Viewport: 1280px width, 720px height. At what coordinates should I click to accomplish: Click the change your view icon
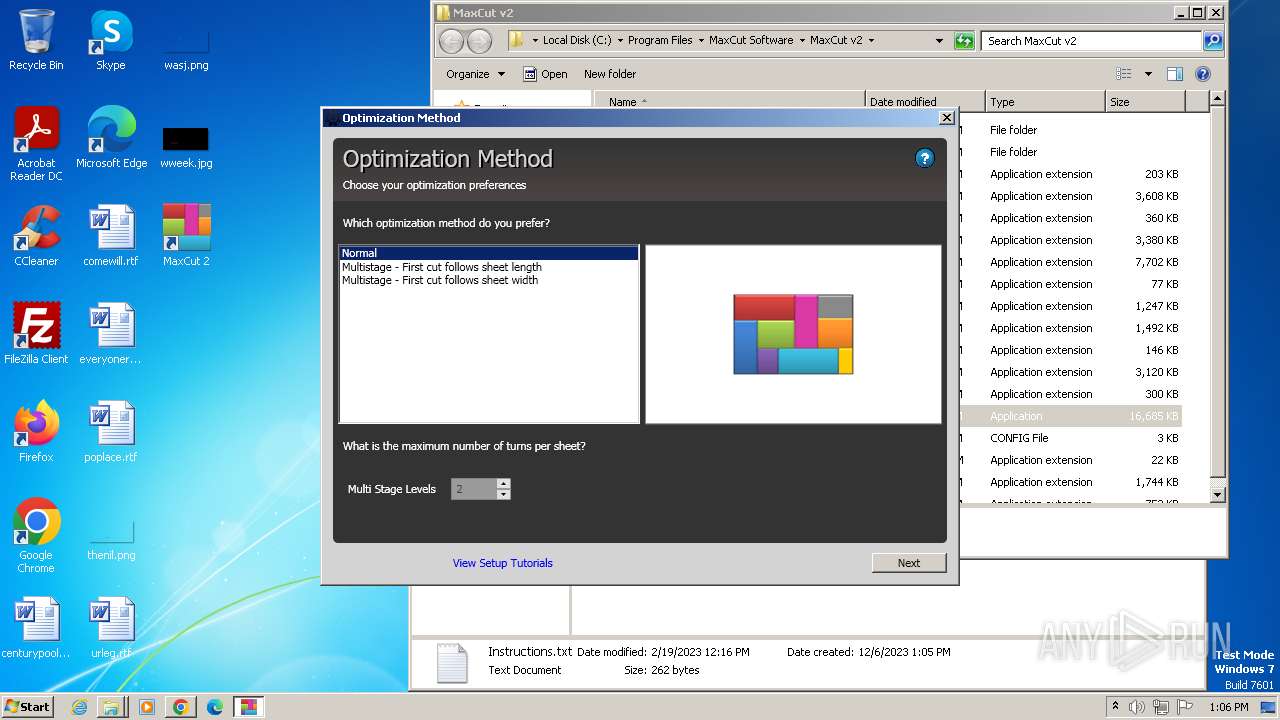coord(1124,74)
